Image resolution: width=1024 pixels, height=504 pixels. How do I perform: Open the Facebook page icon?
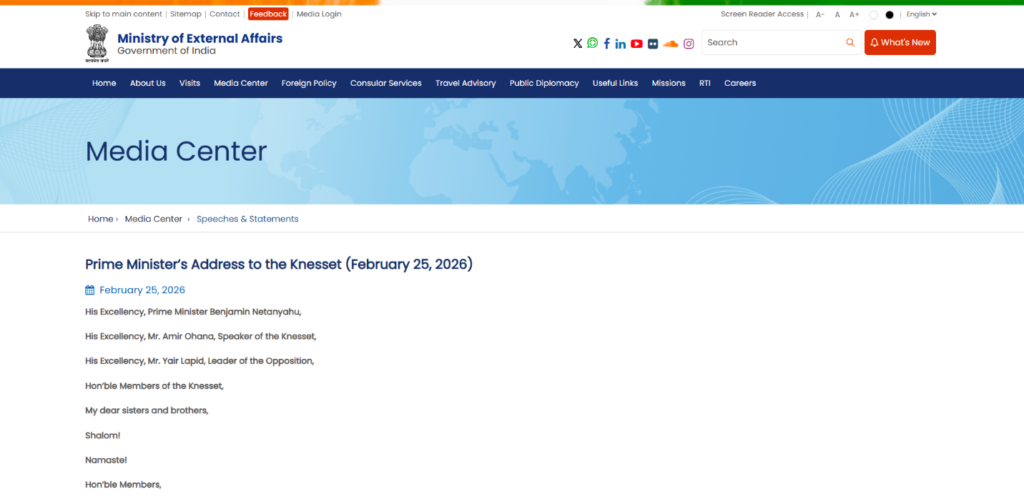pyautogui.click(x=606, y=43)
